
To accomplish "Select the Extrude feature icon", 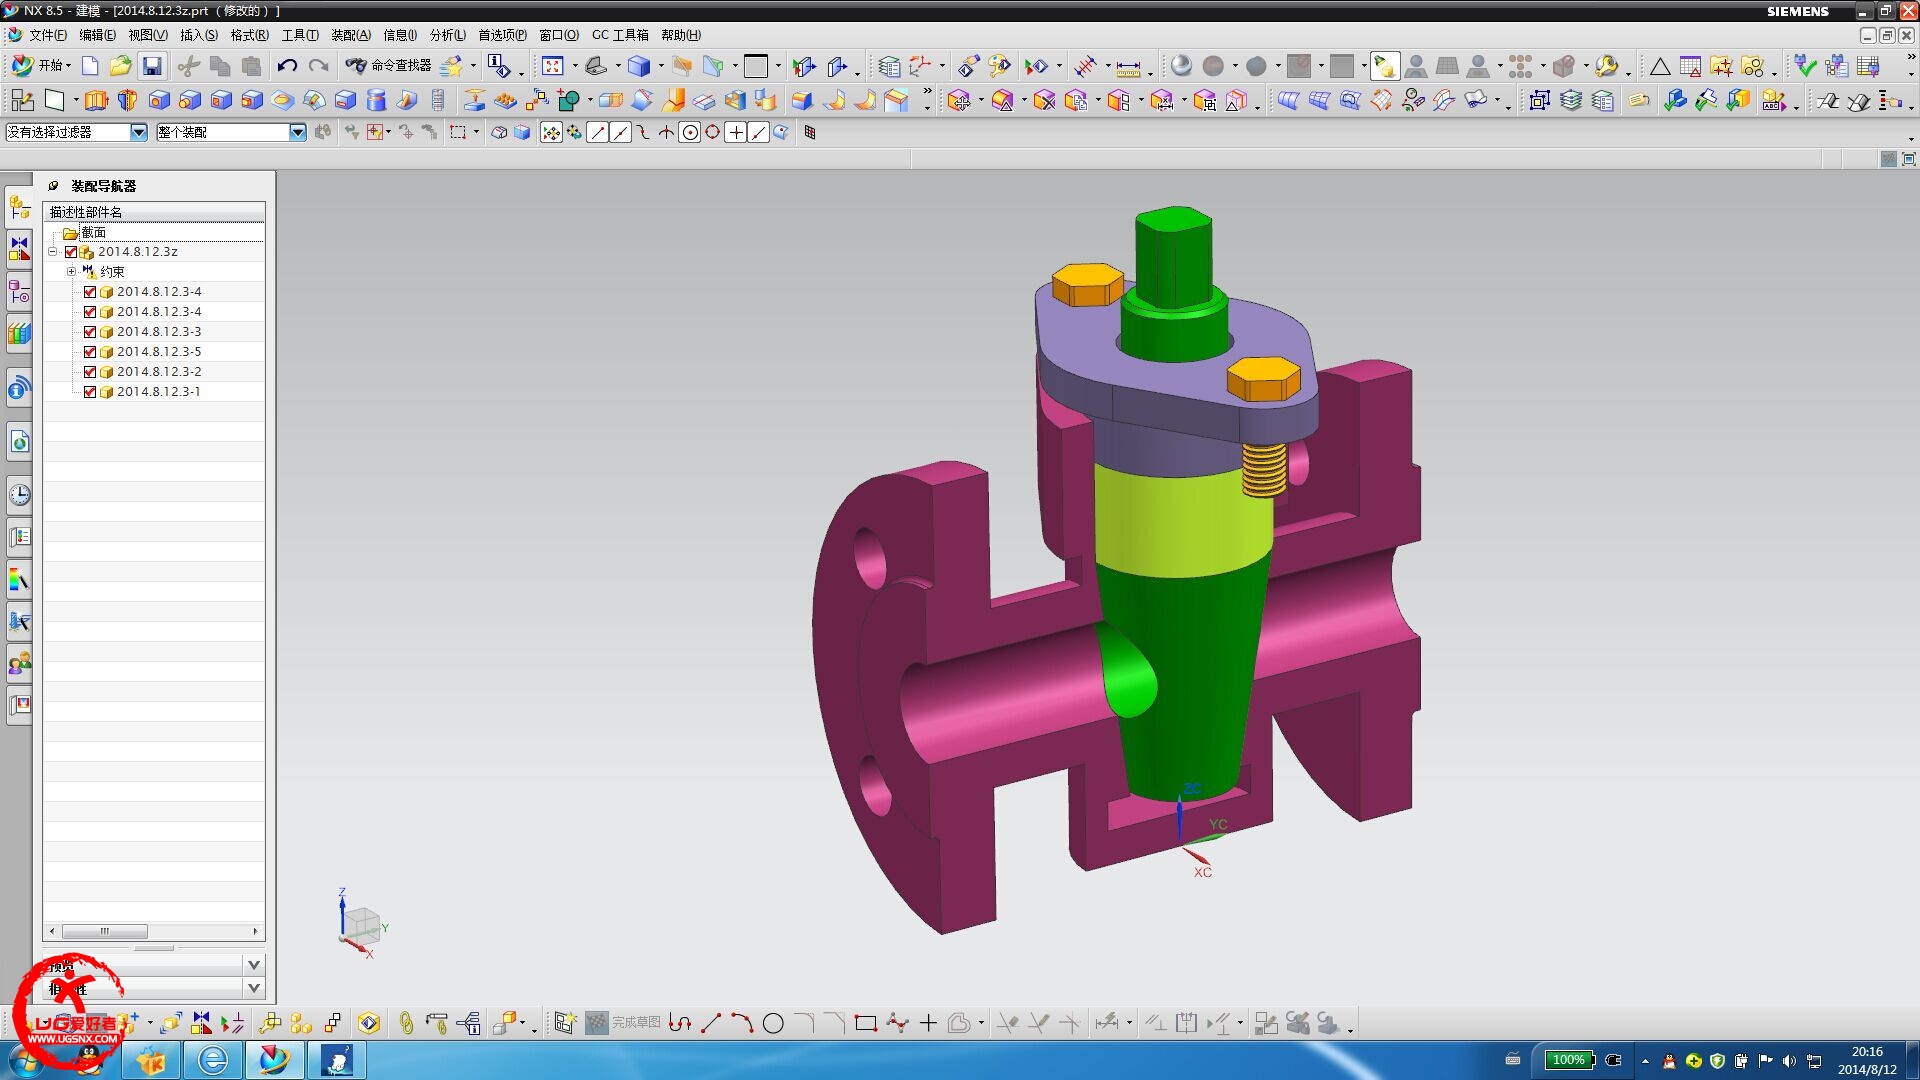I will 96,100.
